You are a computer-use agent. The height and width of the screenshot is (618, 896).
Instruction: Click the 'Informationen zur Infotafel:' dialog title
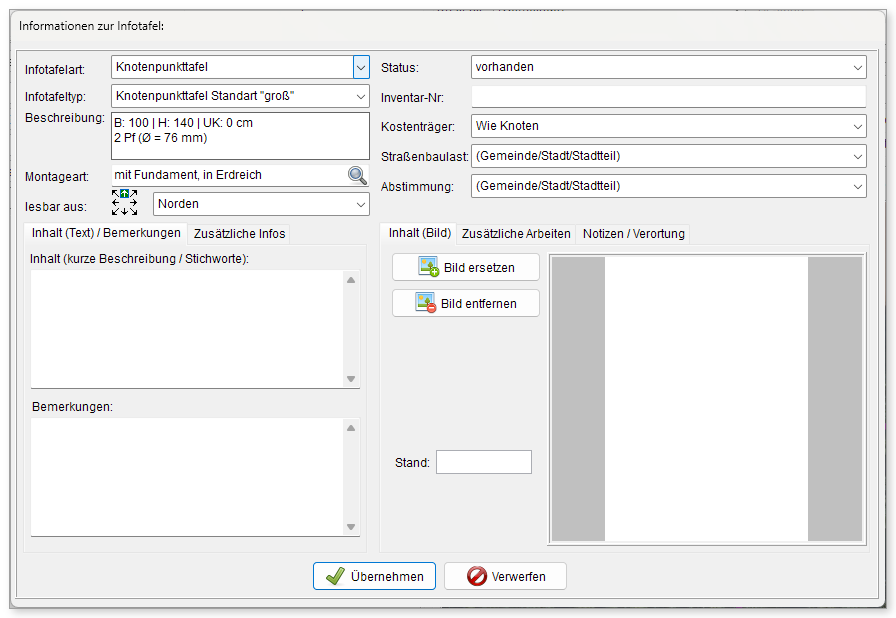tap(91, 26)
